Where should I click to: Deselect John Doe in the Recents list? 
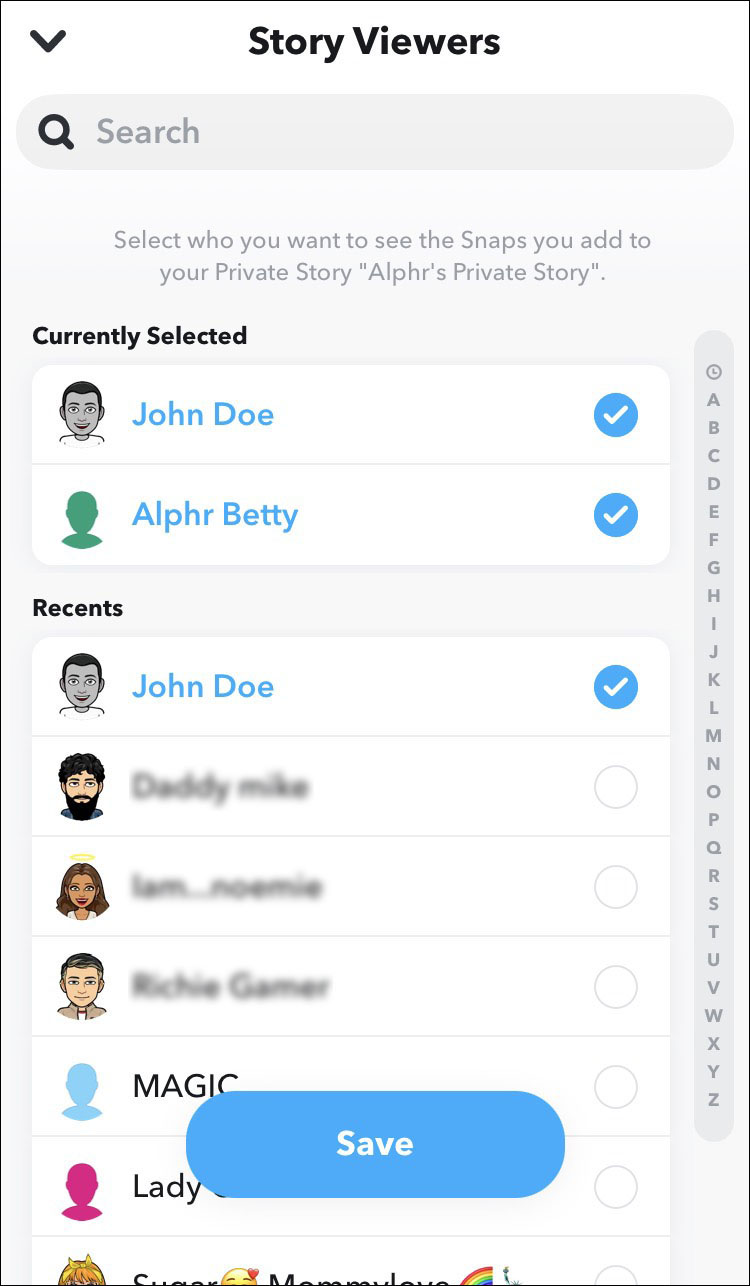[615, 687]
